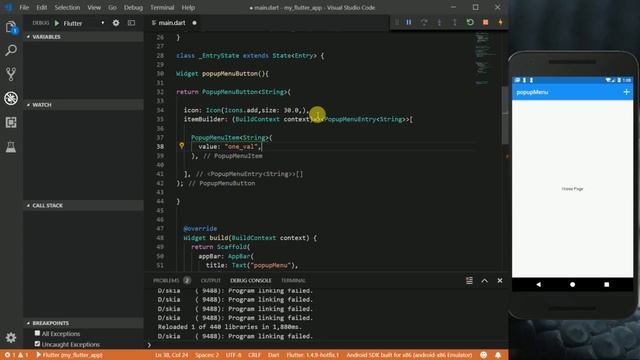Switch to the Debug Console tab
The height and width of the screenshot is (360, 640).
click(x=251, y=280)
